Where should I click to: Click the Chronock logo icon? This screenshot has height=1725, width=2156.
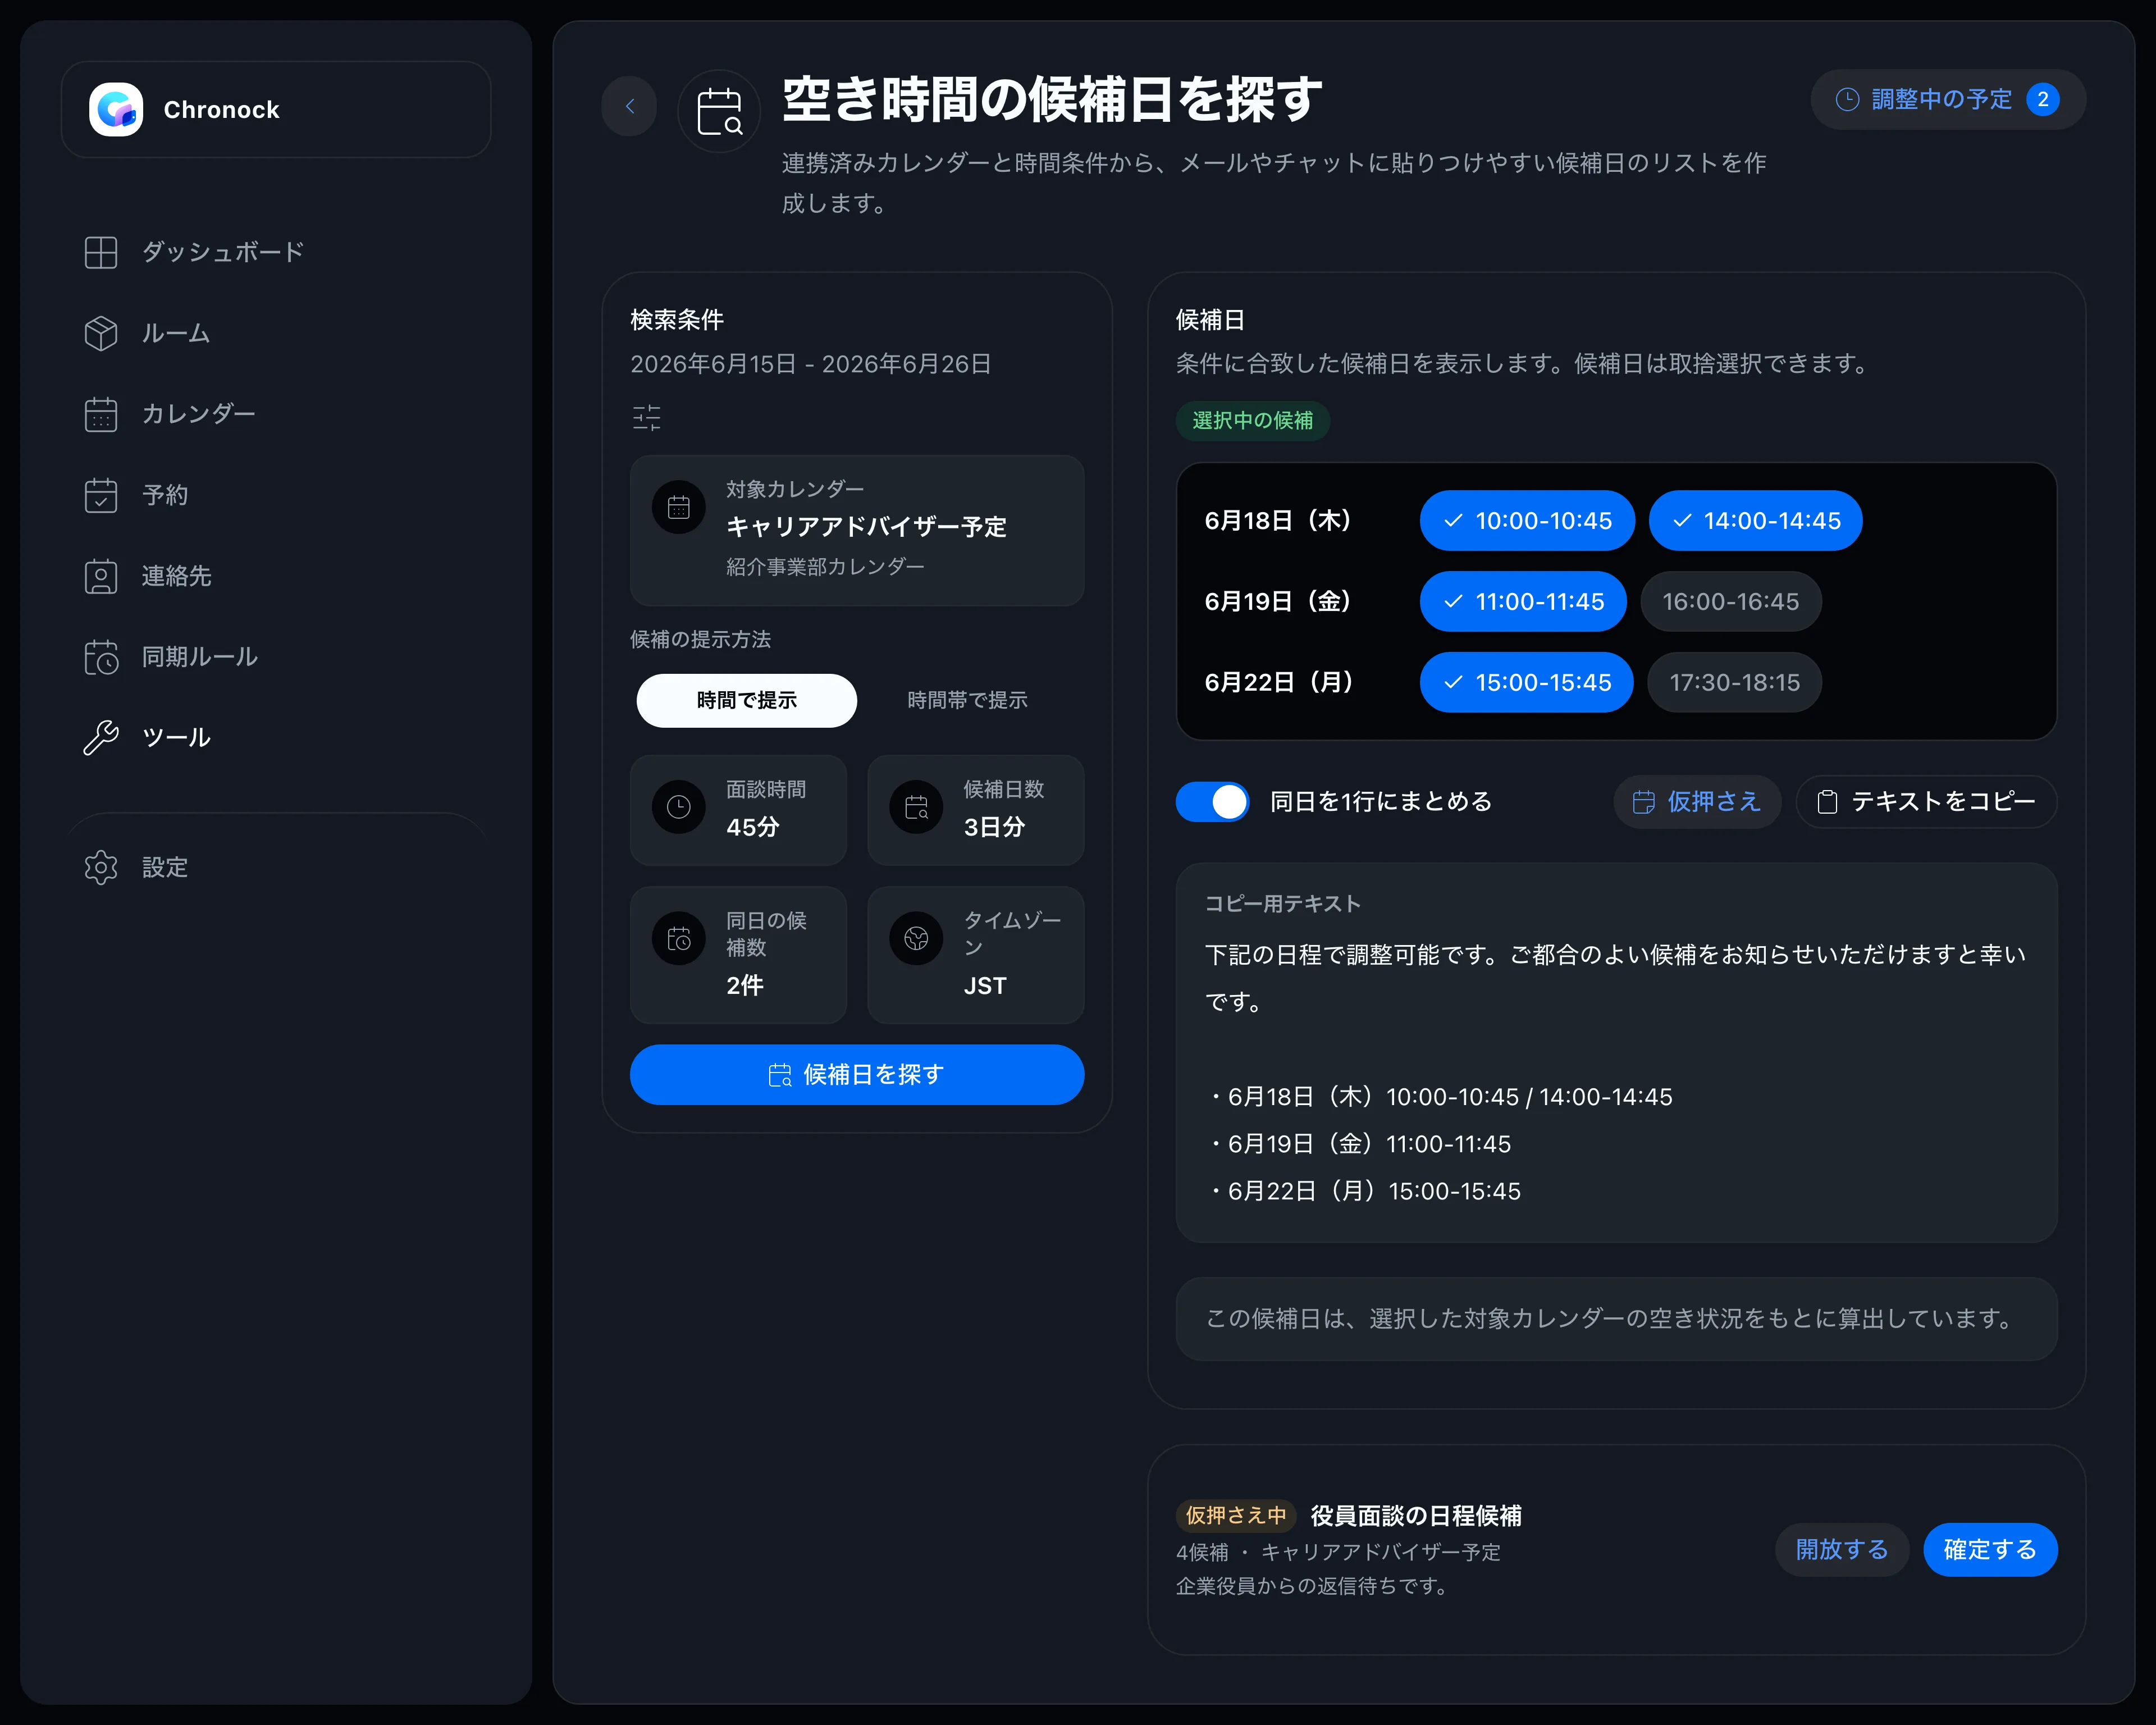pyautogui.click(x=116, y=109)
